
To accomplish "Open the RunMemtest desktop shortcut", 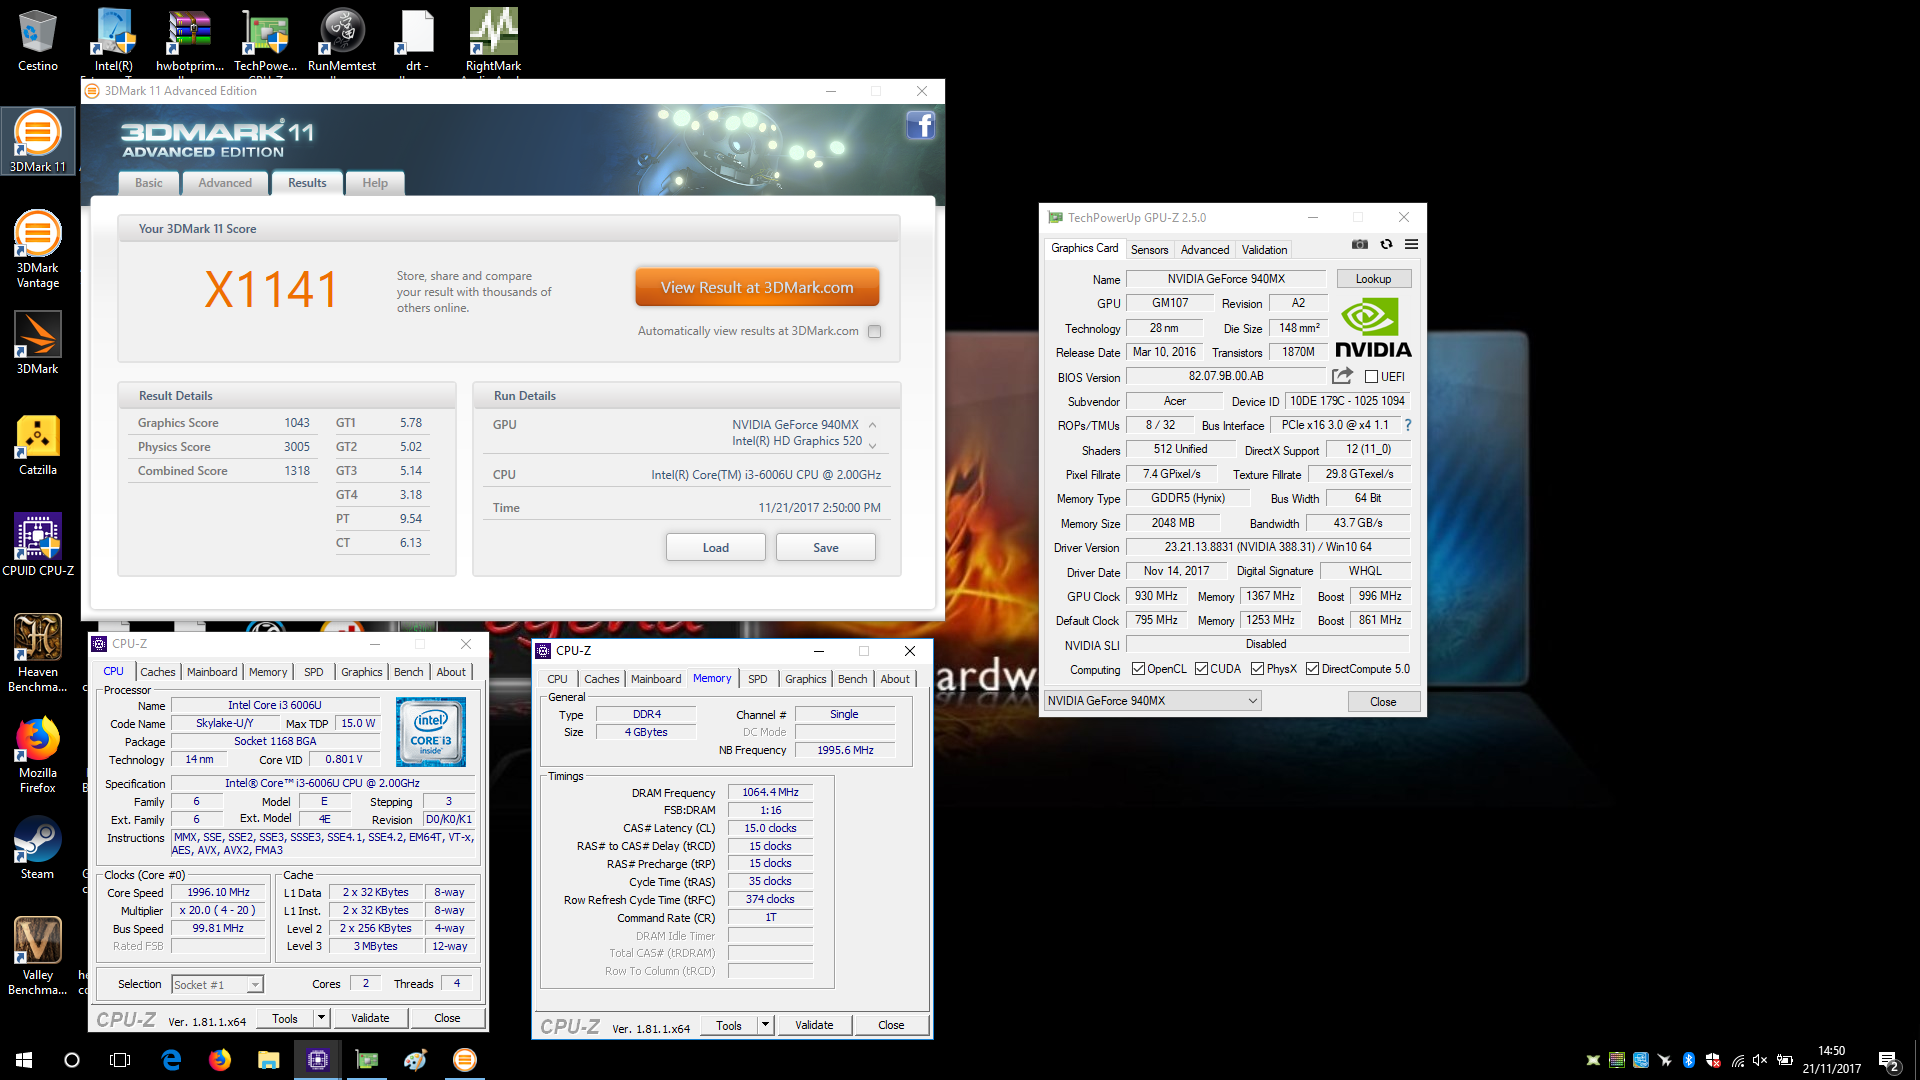I will (342, 40).
